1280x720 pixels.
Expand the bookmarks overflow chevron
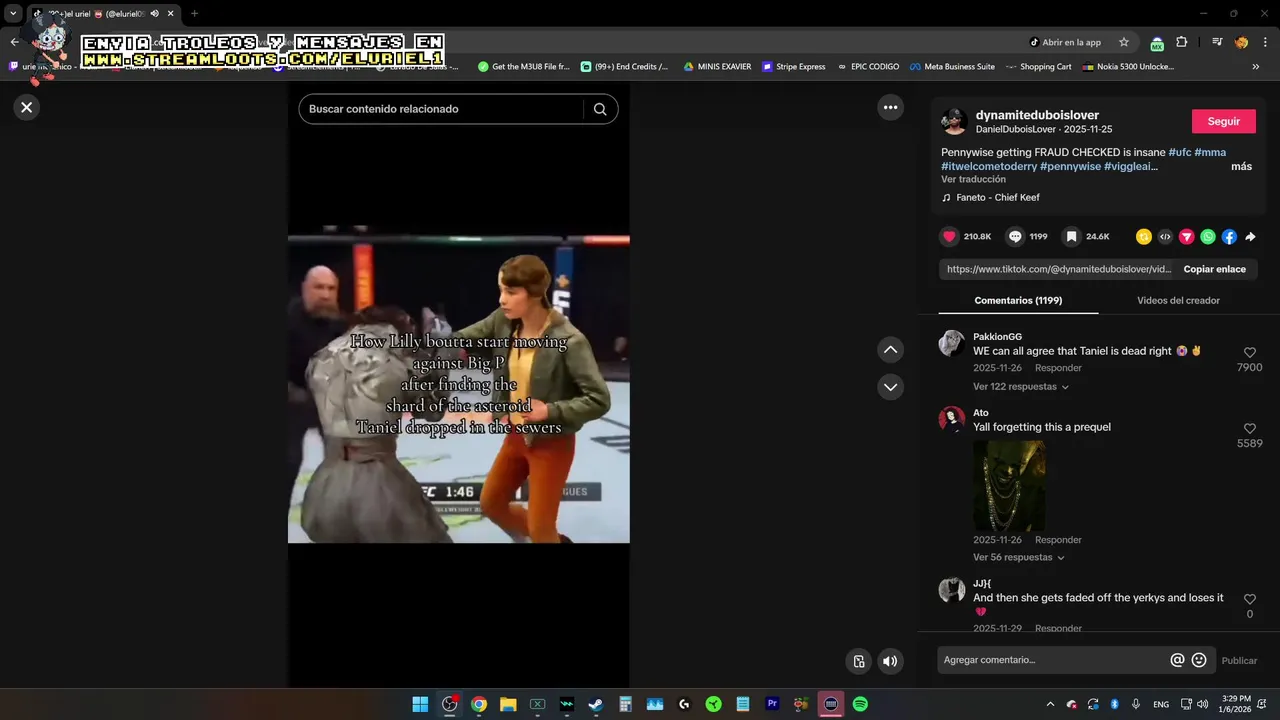1256,67
